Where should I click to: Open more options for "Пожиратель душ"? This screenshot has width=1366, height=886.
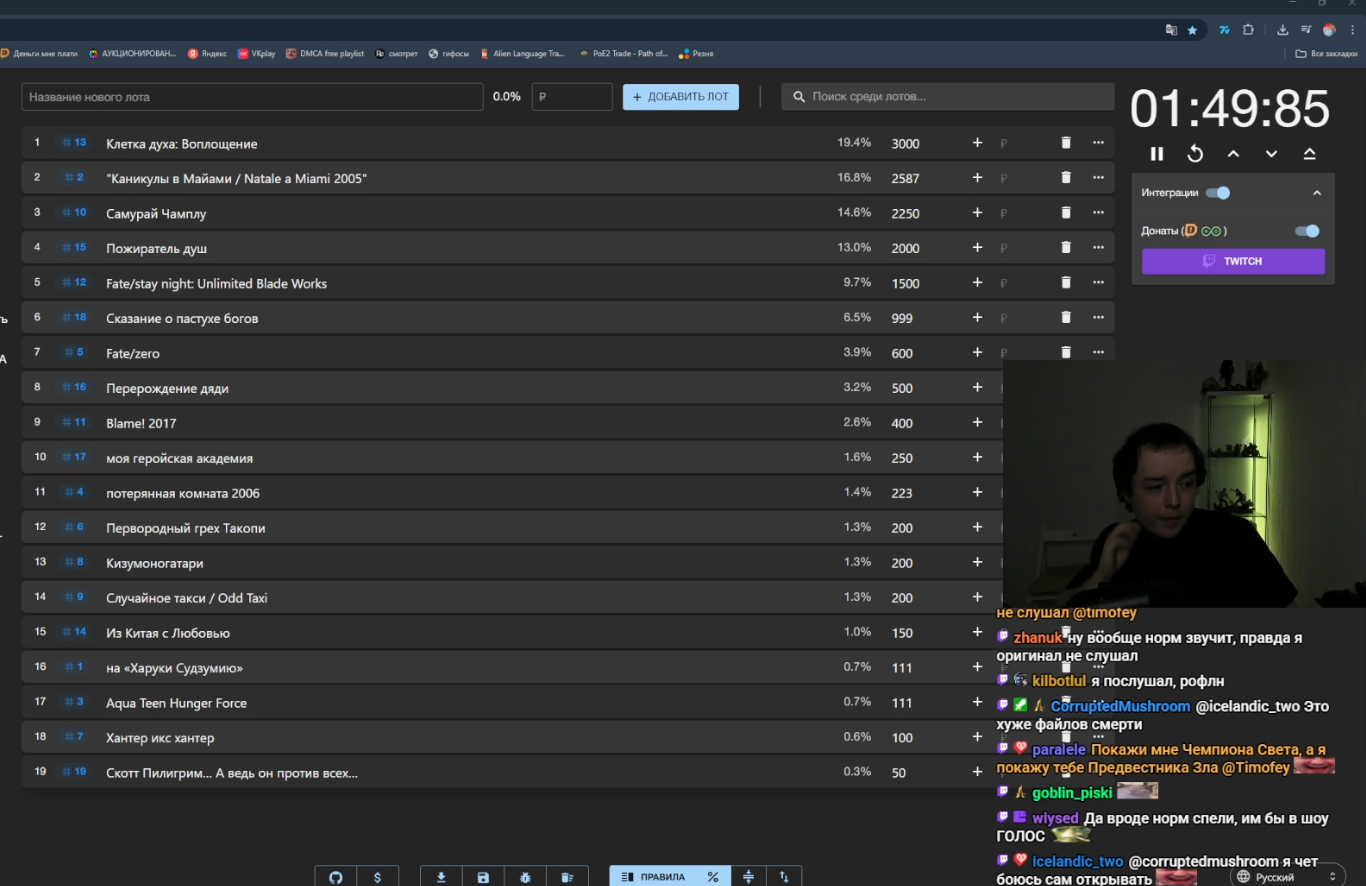pos(1098,248)
